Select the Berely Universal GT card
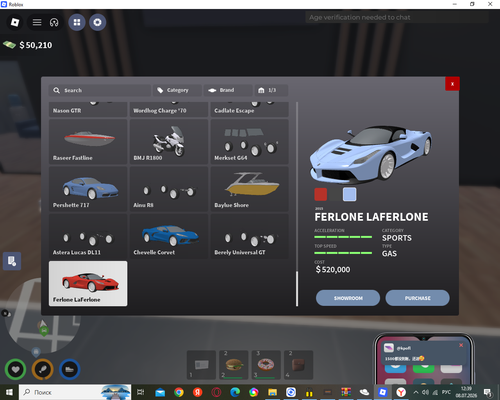500x400 pixels. 249,236
